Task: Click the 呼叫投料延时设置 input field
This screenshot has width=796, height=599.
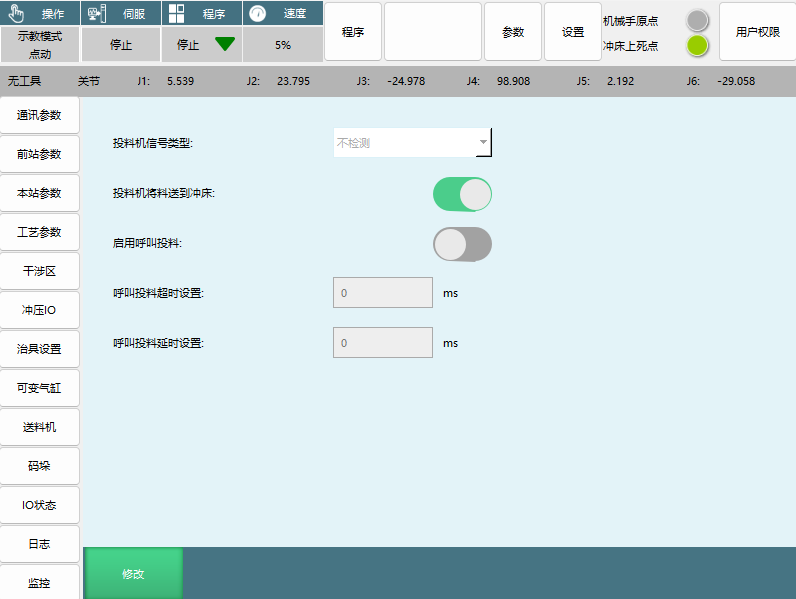Action: [x=382, y=343]
